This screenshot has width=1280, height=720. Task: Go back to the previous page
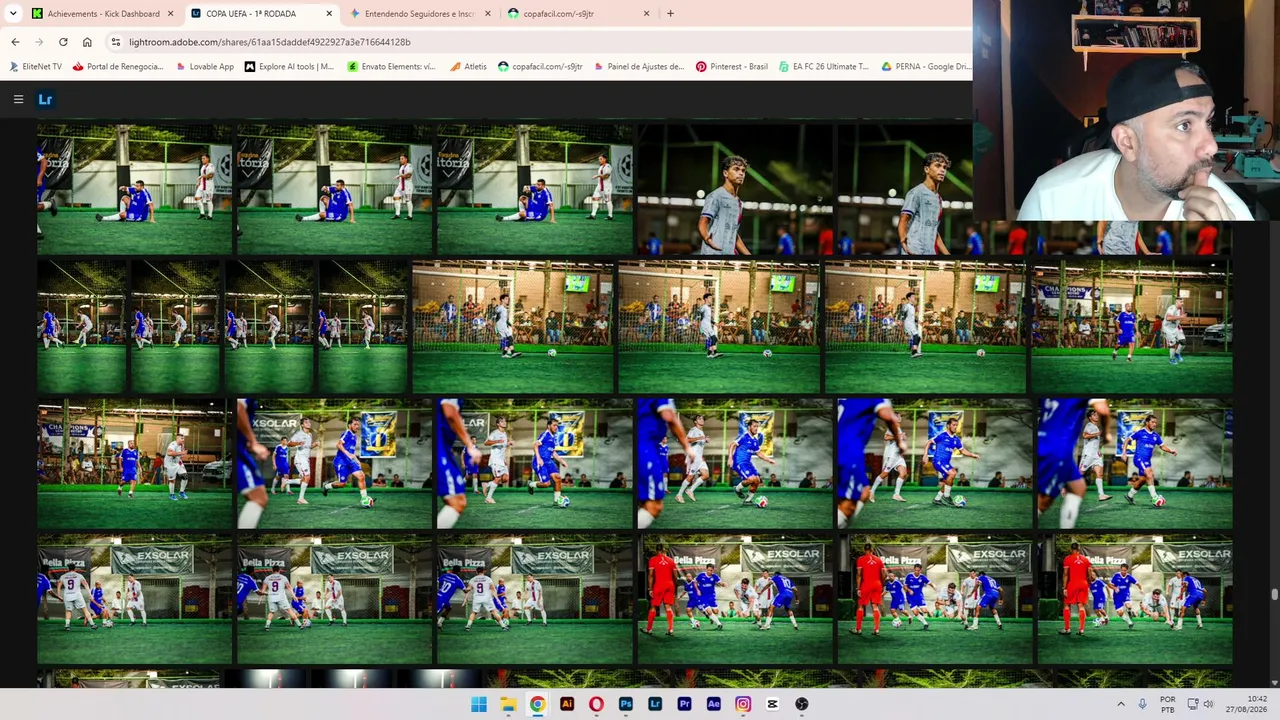coord(15,42)
